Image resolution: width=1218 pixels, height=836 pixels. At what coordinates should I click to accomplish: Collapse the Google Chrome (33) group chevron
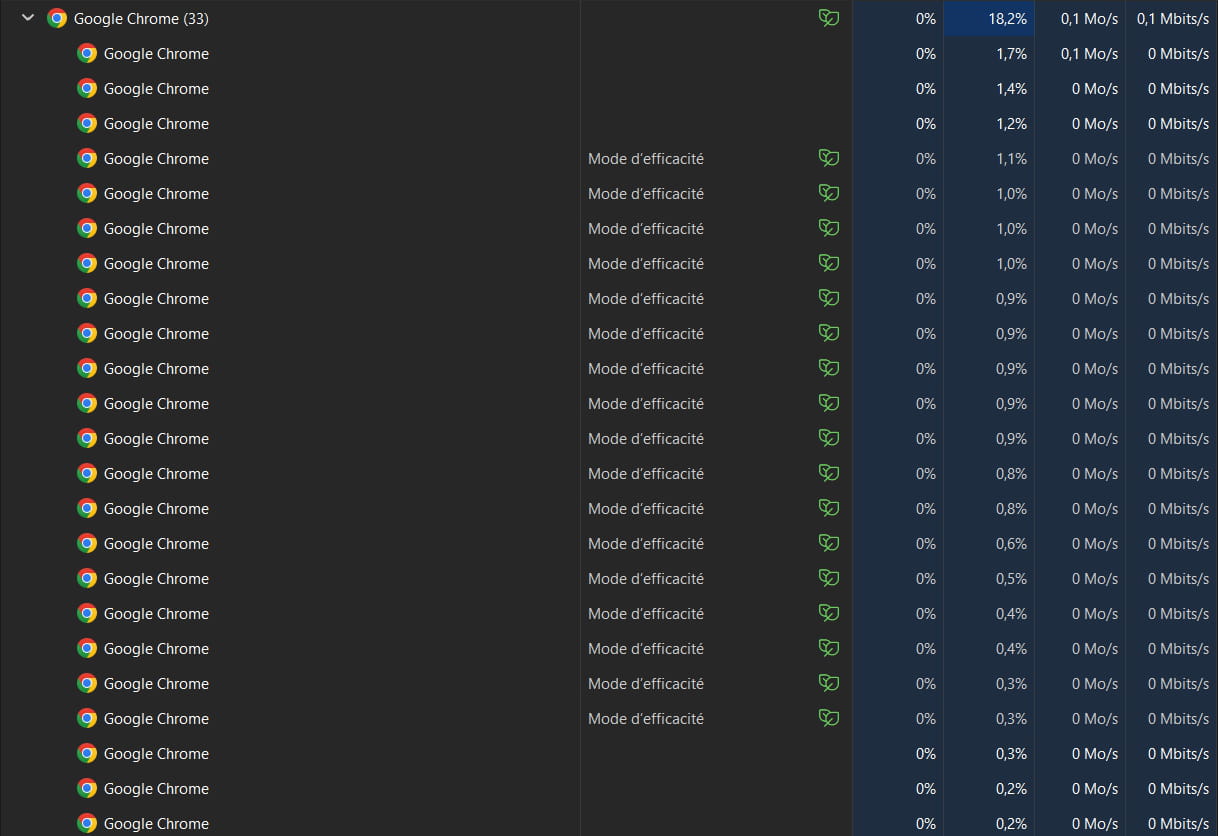(28, 18)
